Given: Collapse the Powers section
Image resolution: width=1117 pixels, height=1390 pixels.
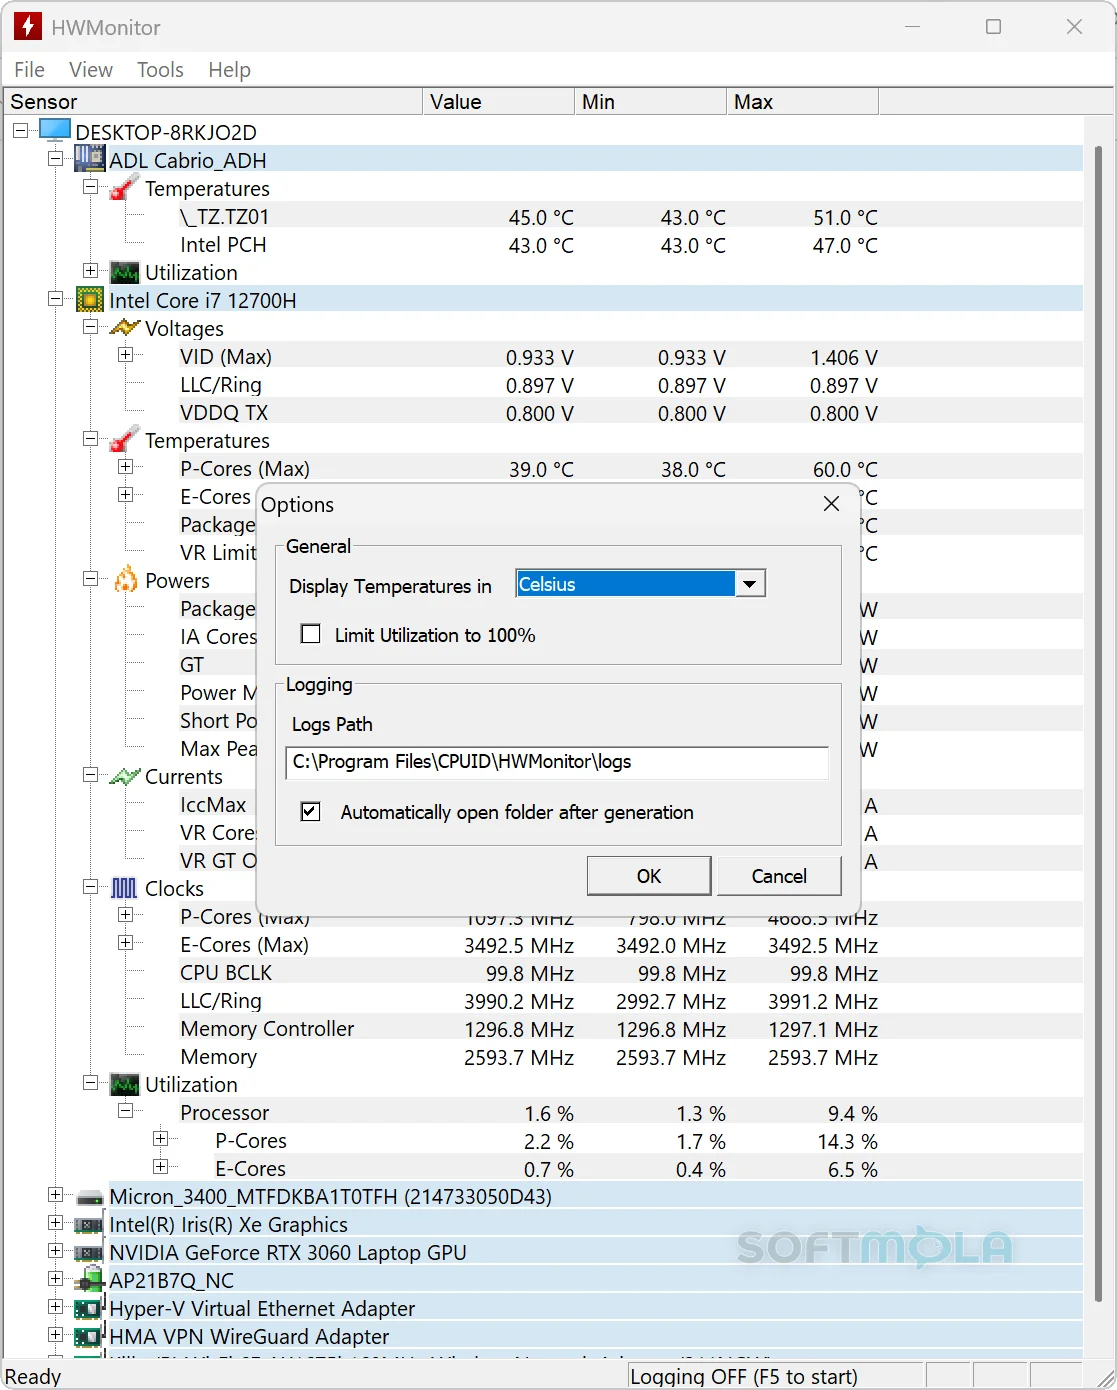Looking at the screenshot, I should 90,579.
